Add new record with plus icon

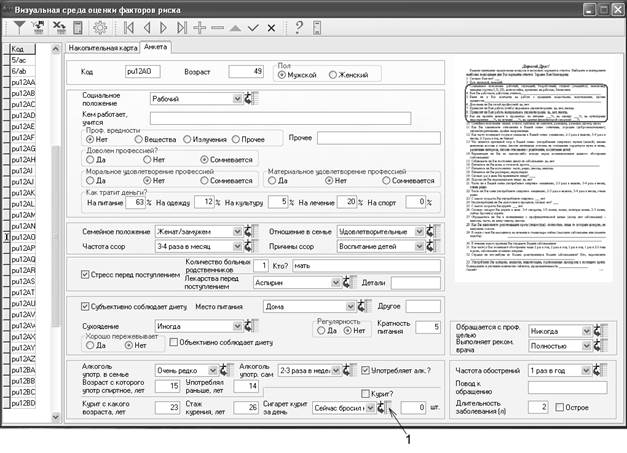[200, 27]
